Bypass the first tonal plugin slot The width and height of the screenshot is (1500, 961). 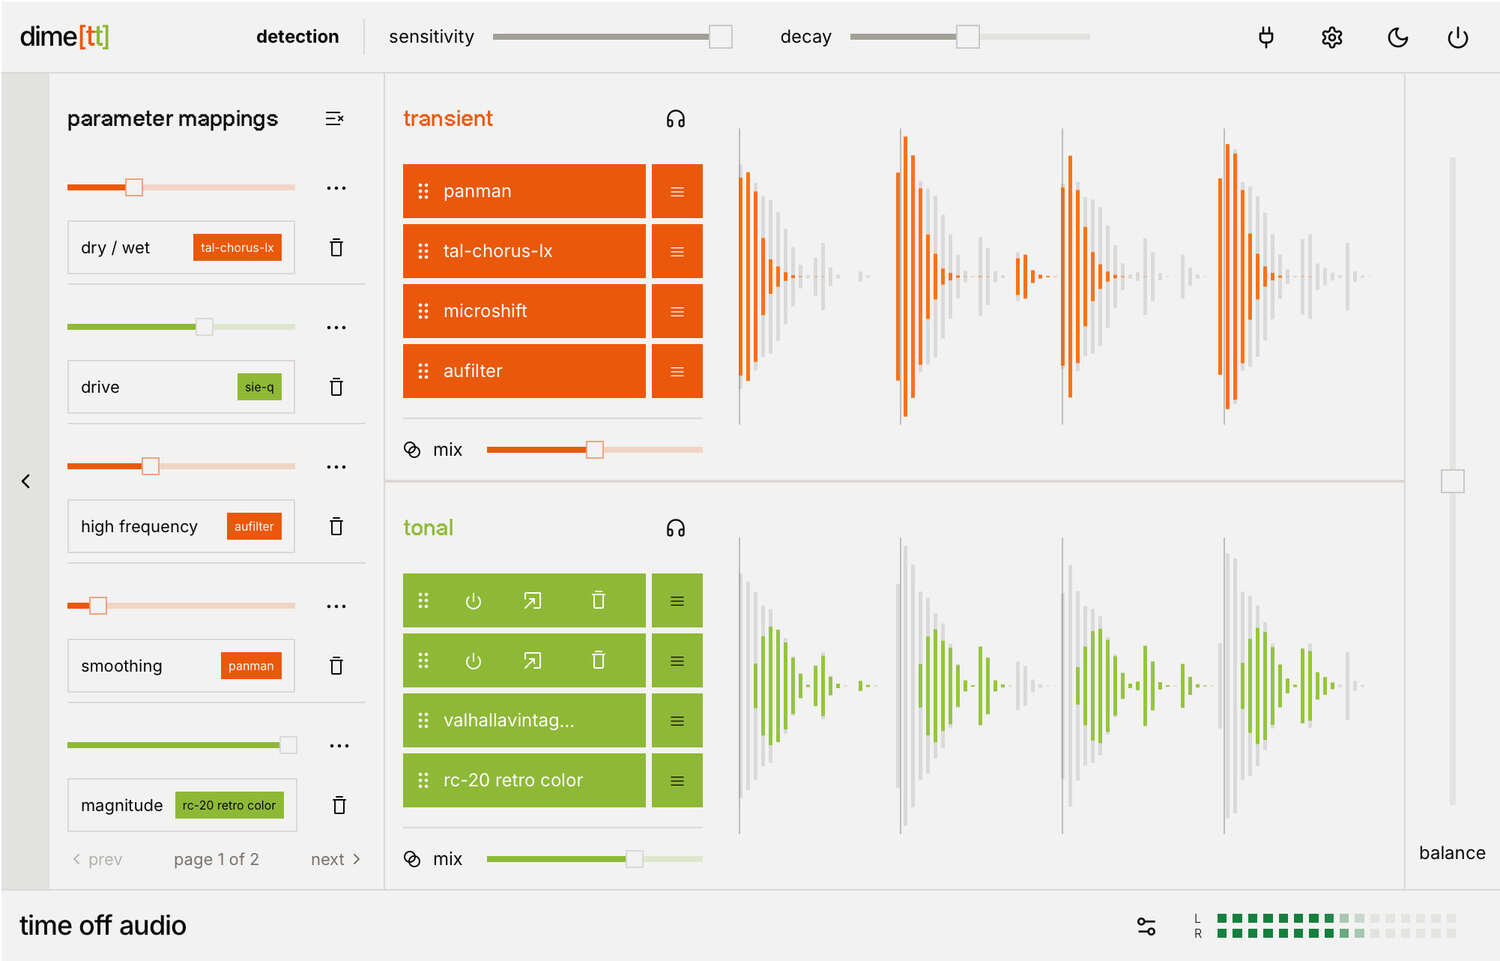(x=473, y=601)
